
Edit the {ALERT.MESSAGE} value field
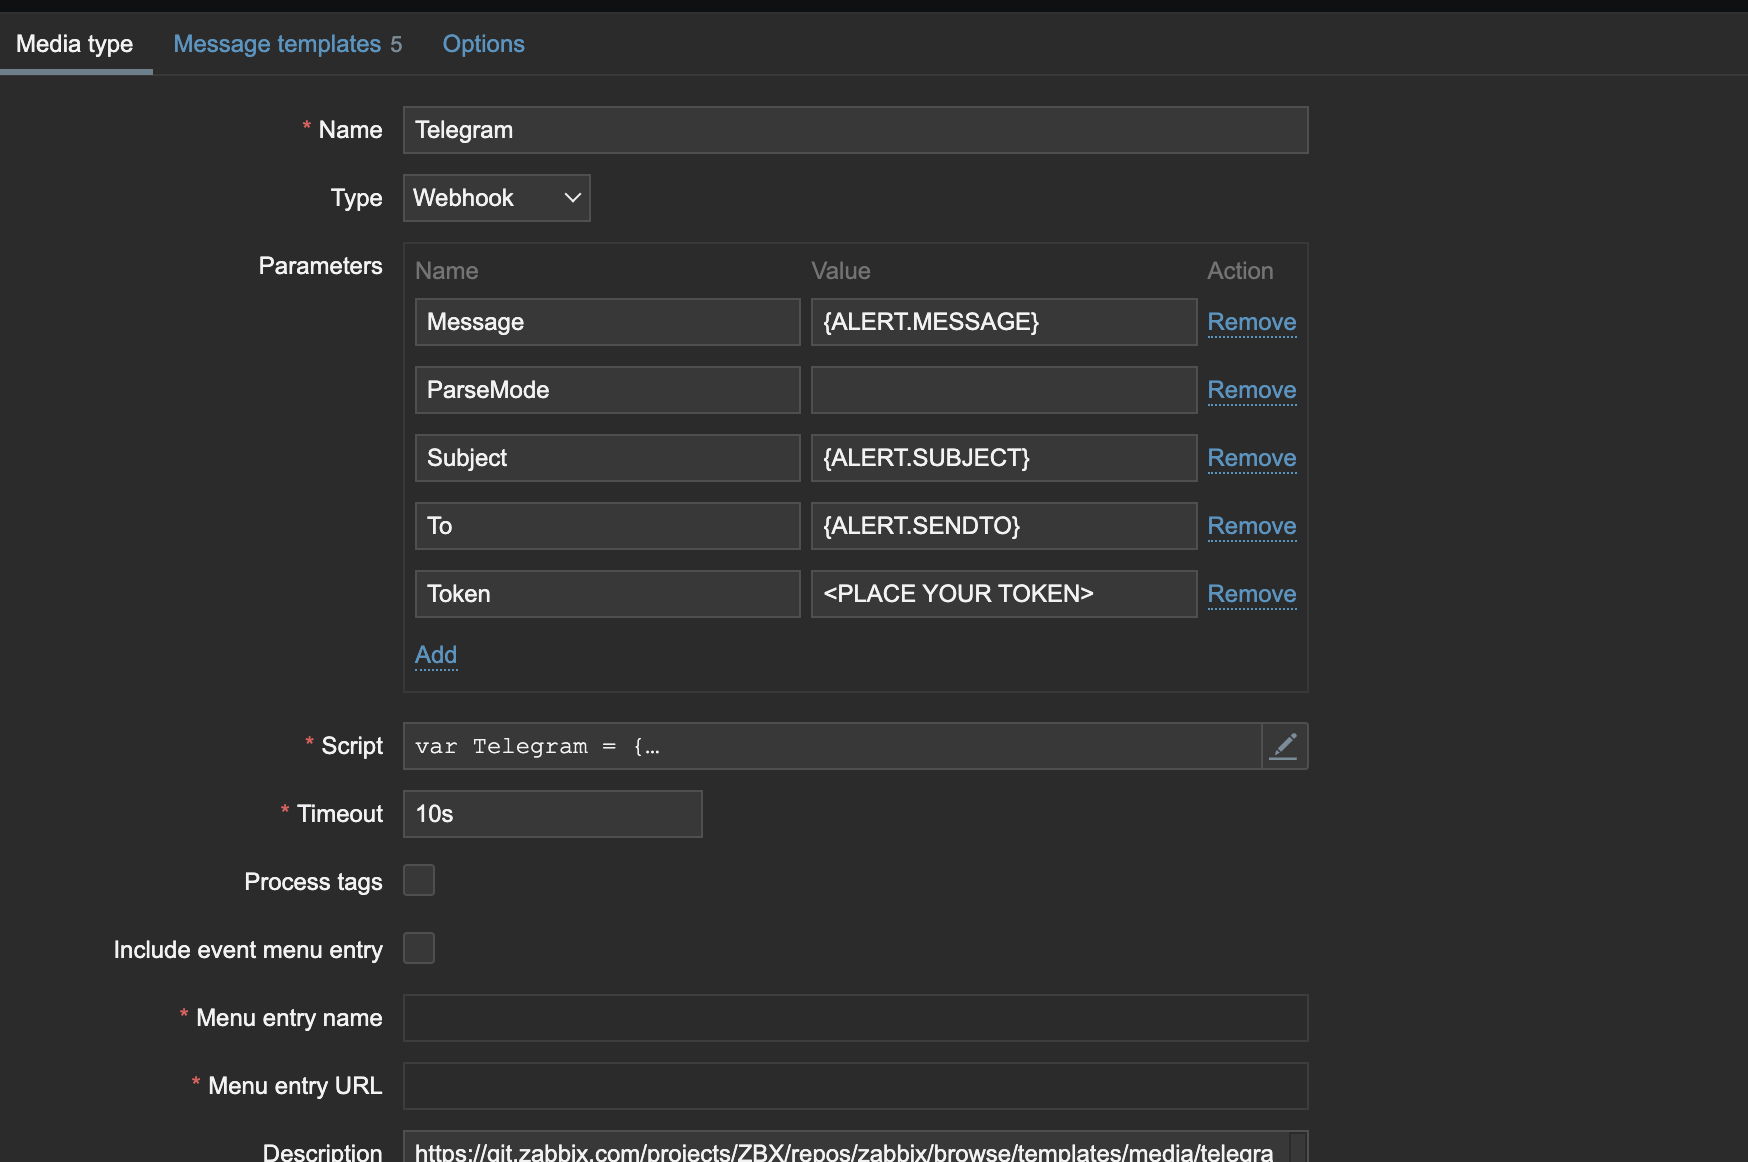1004,322
